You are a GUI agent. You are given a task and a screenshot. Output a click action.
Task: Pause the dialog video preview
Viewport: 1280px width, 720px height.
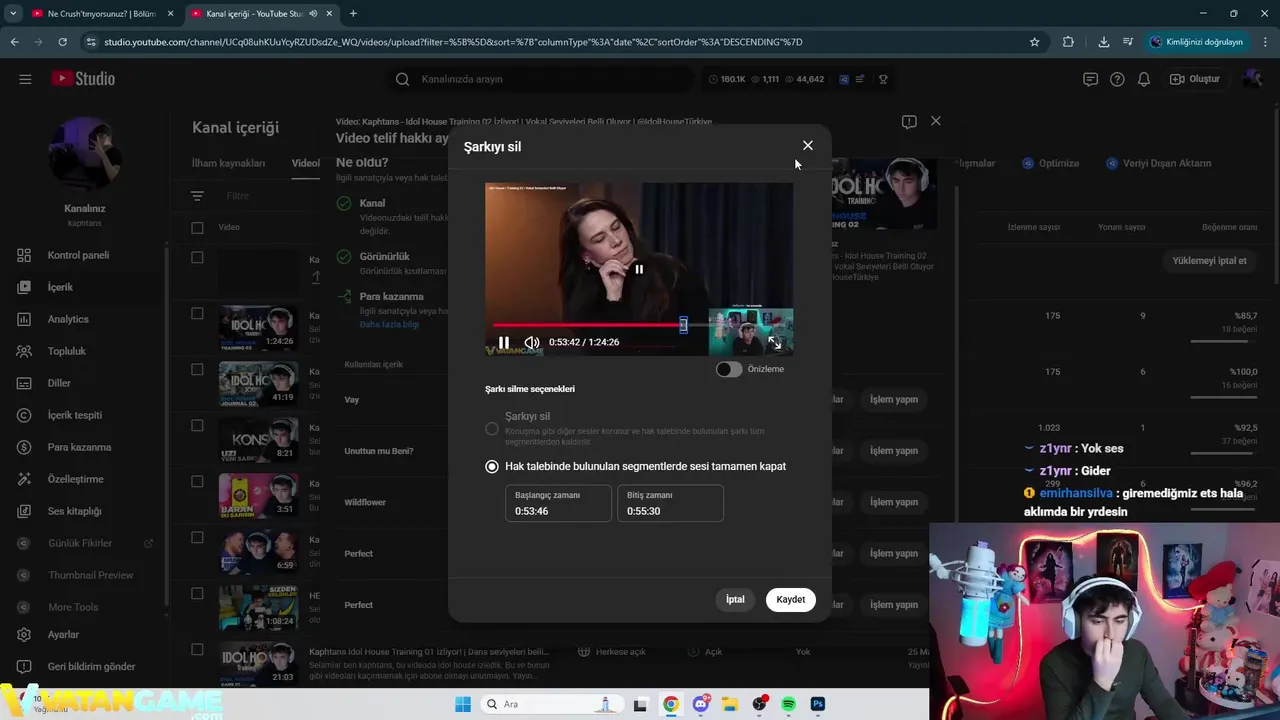pyautogui.click(x=504, y=342)
